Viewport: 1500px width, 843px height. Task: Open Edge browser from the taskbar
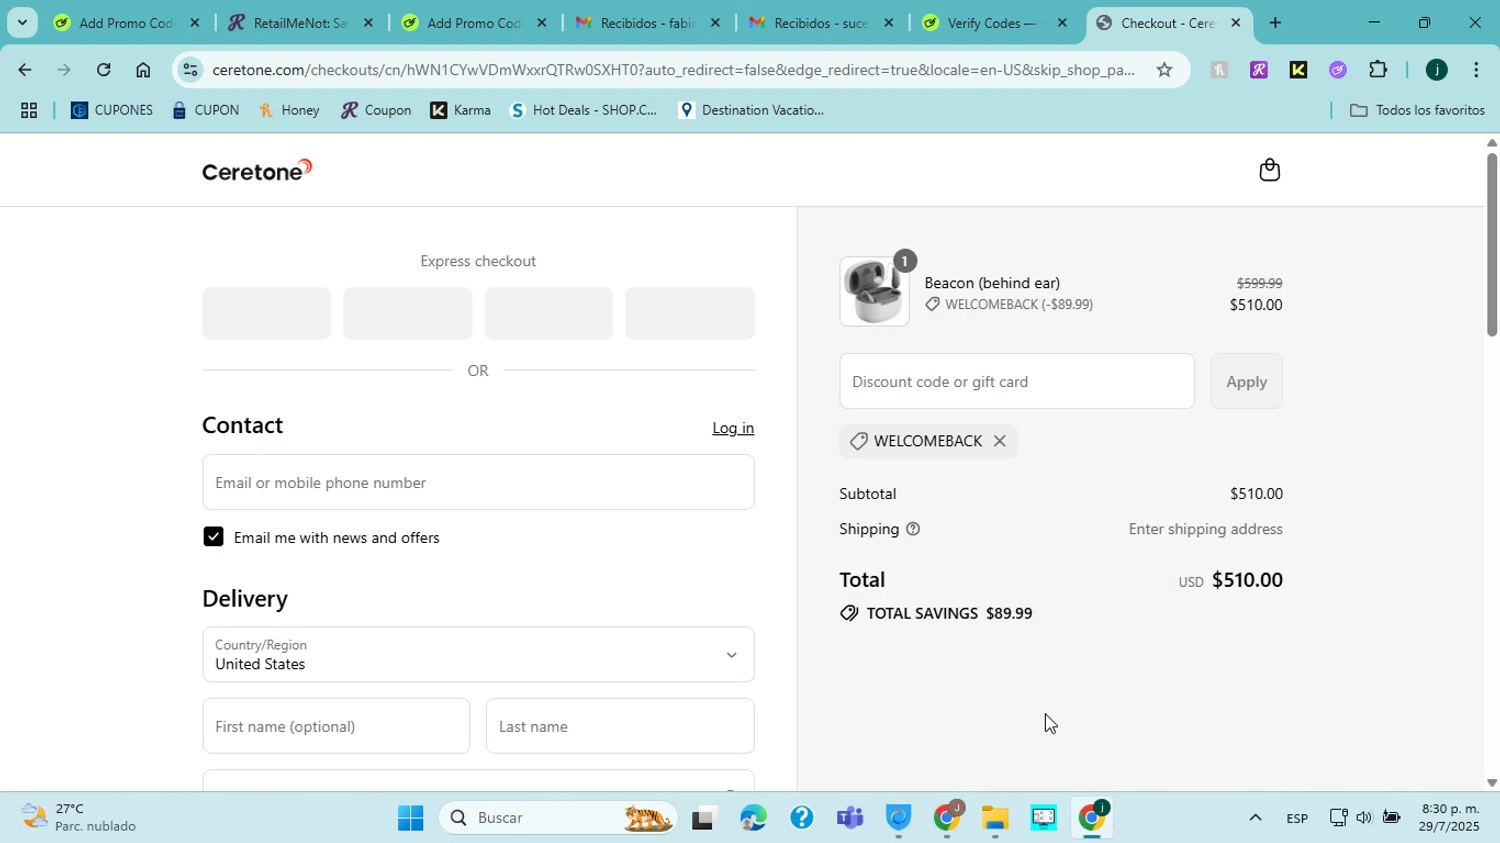click(753, 818)
